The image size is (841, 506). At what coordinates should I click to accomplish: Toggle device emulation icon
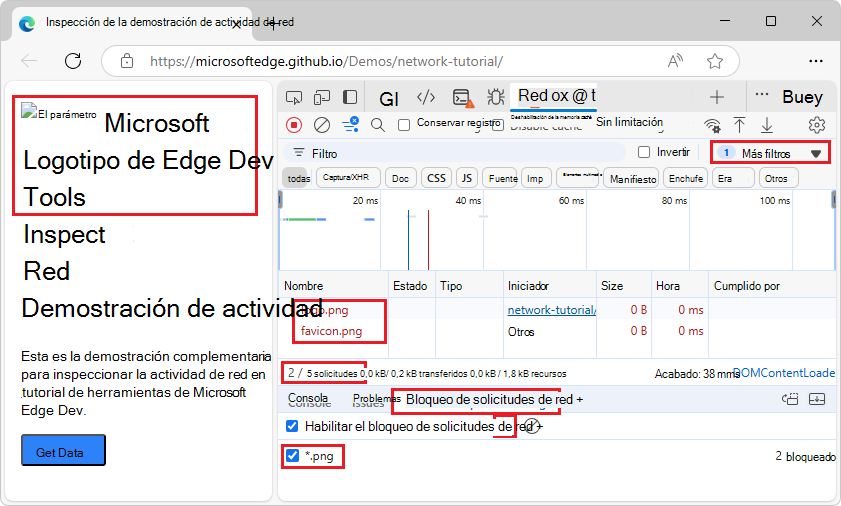coord(322,97)
